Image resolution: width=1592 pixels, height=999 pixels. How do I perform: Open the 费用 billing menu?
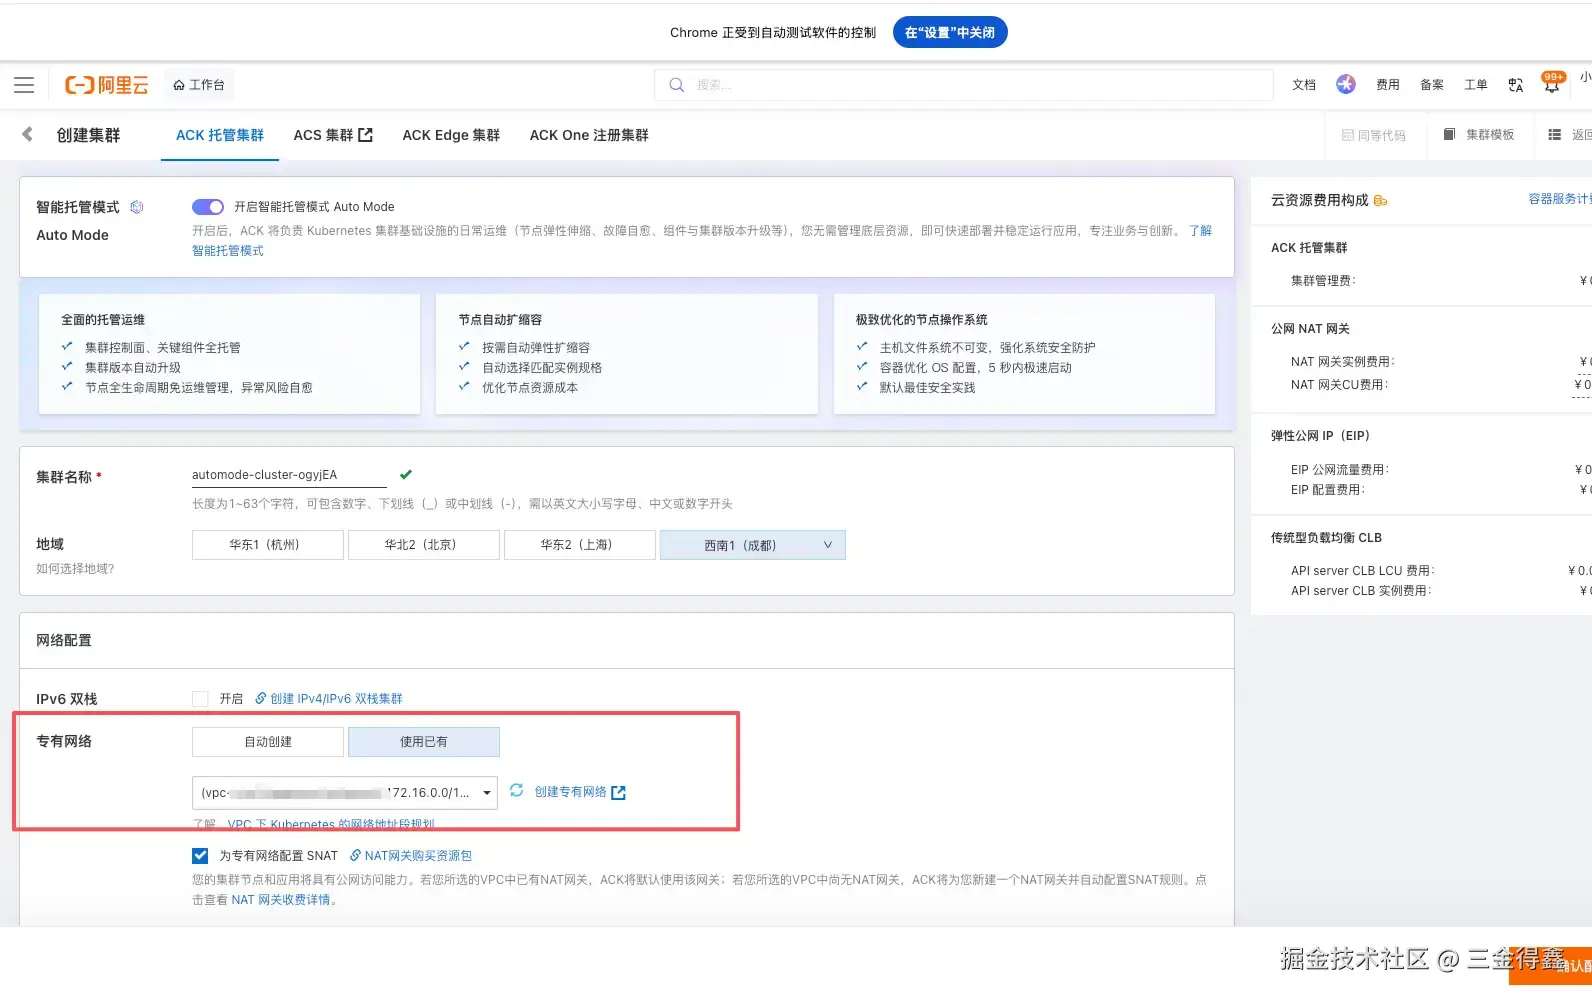[x=1388, y=85]
